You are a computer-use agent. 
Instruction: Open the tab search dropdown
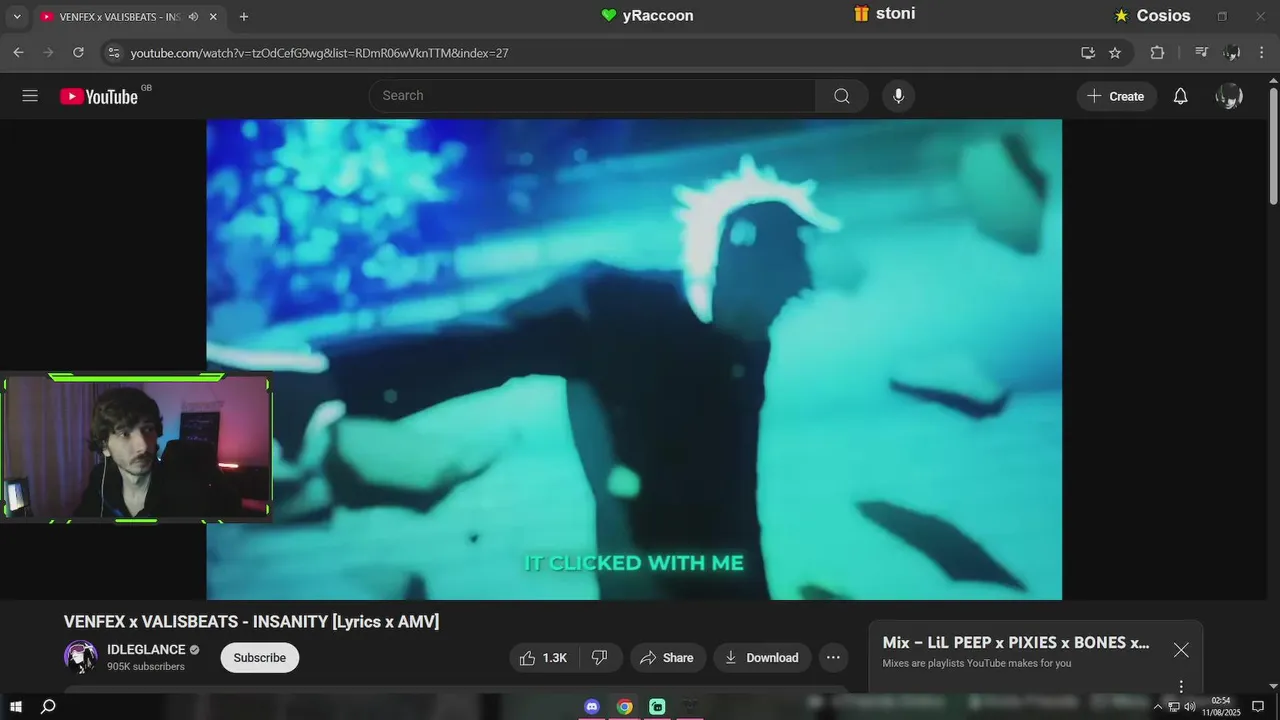(x=16, y=17)
